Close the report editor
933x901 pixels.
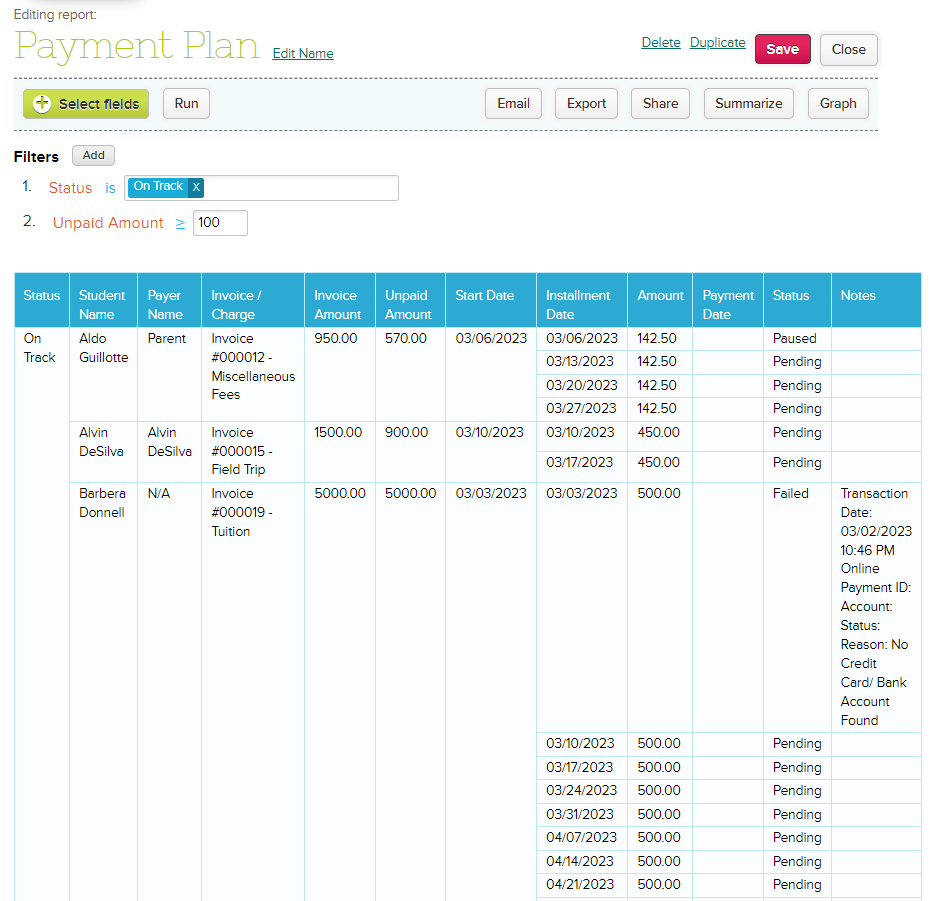tap(848, 49)
